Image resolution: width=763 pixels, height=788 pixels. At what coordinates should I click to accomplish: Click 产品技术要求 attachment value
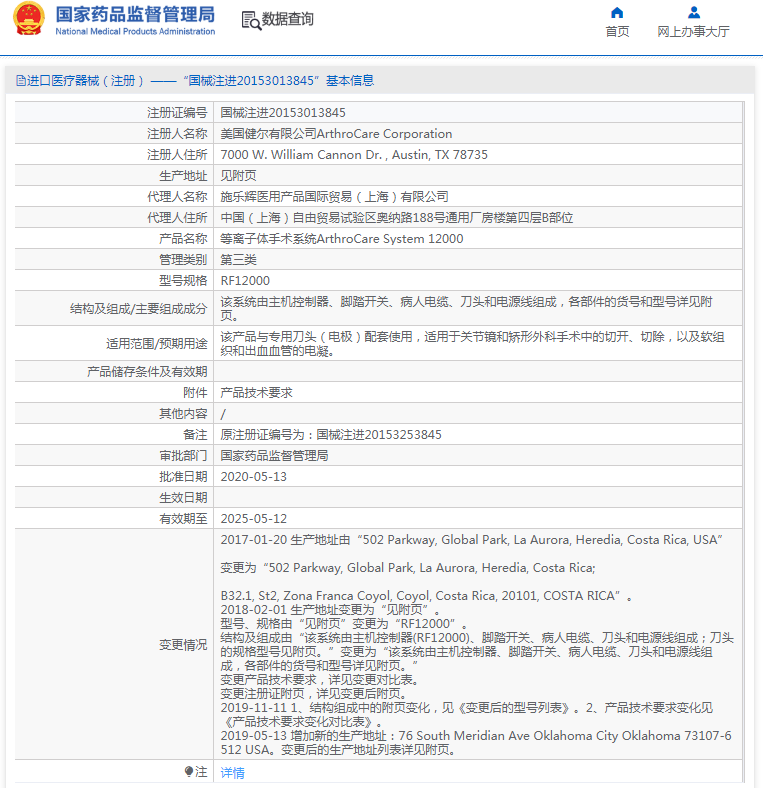click(x=256, y=393)
